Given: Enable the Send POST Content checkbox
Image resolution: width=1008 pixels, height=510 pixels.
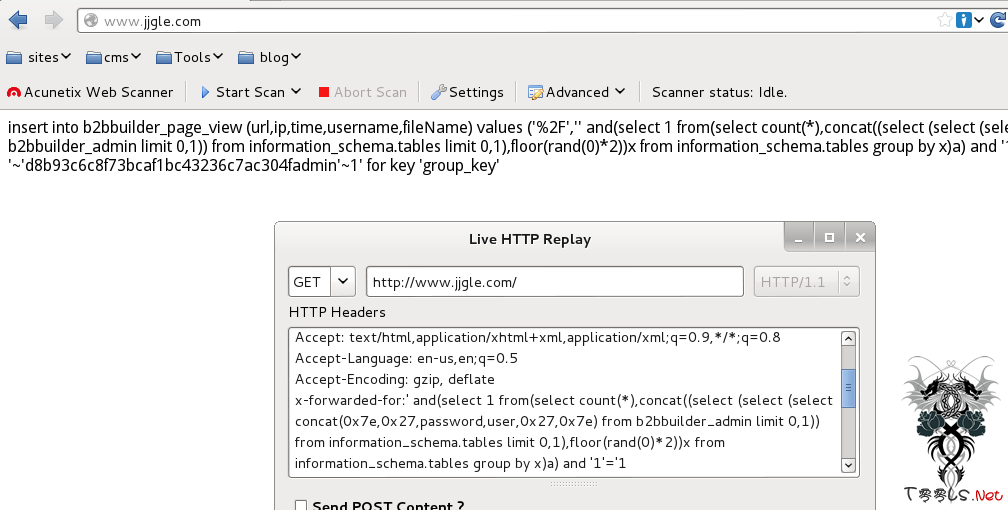Looking at the screenshot, I should tap(300, 505).
